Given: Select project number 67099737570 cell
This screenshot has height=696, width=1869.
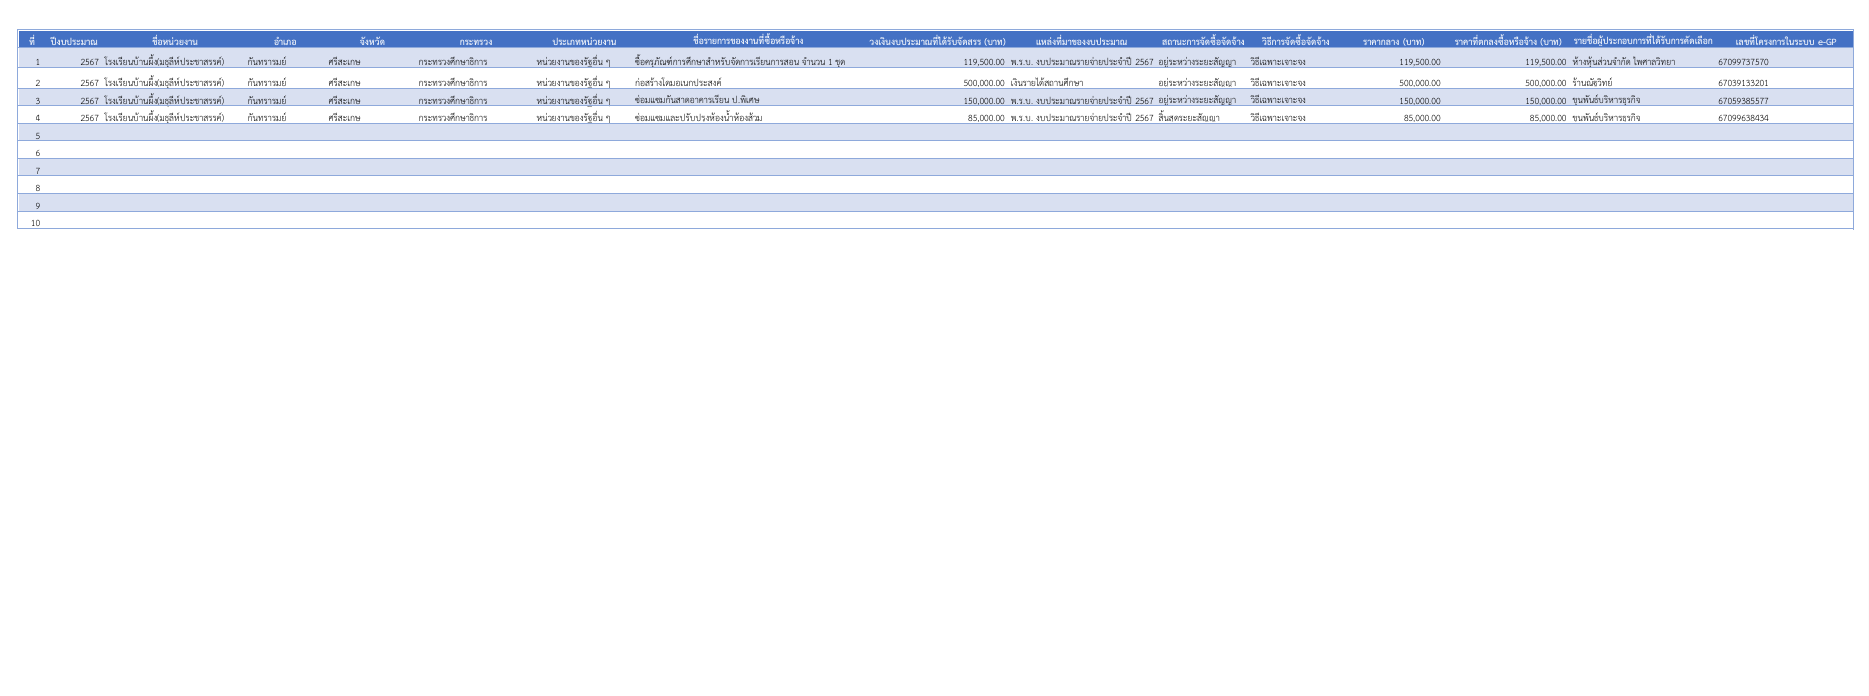Looking at the screenshot, I should [x=1743, y=62].
